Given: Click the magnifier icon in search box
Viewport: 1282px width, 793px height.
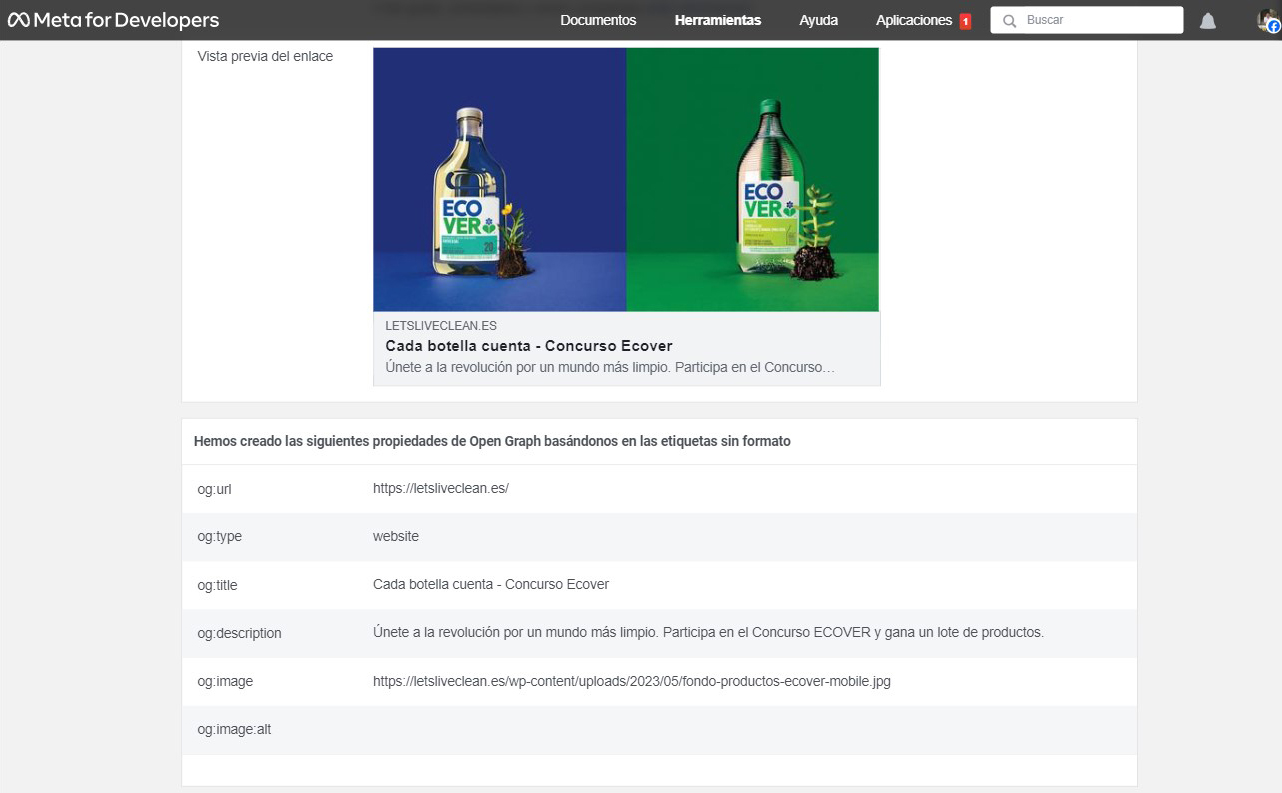Looking at the screenshot, I should point(1010,20).
